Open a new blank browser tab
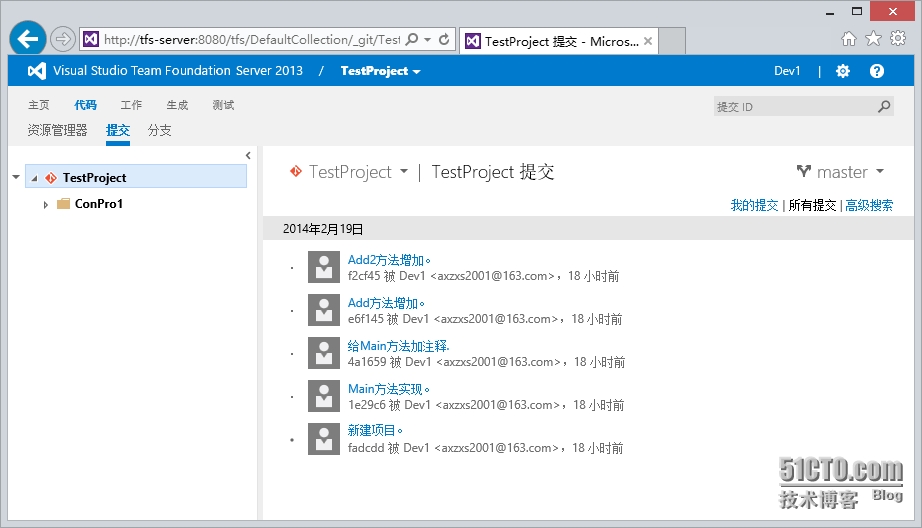The image size is (922, 528). coord(672,41)
